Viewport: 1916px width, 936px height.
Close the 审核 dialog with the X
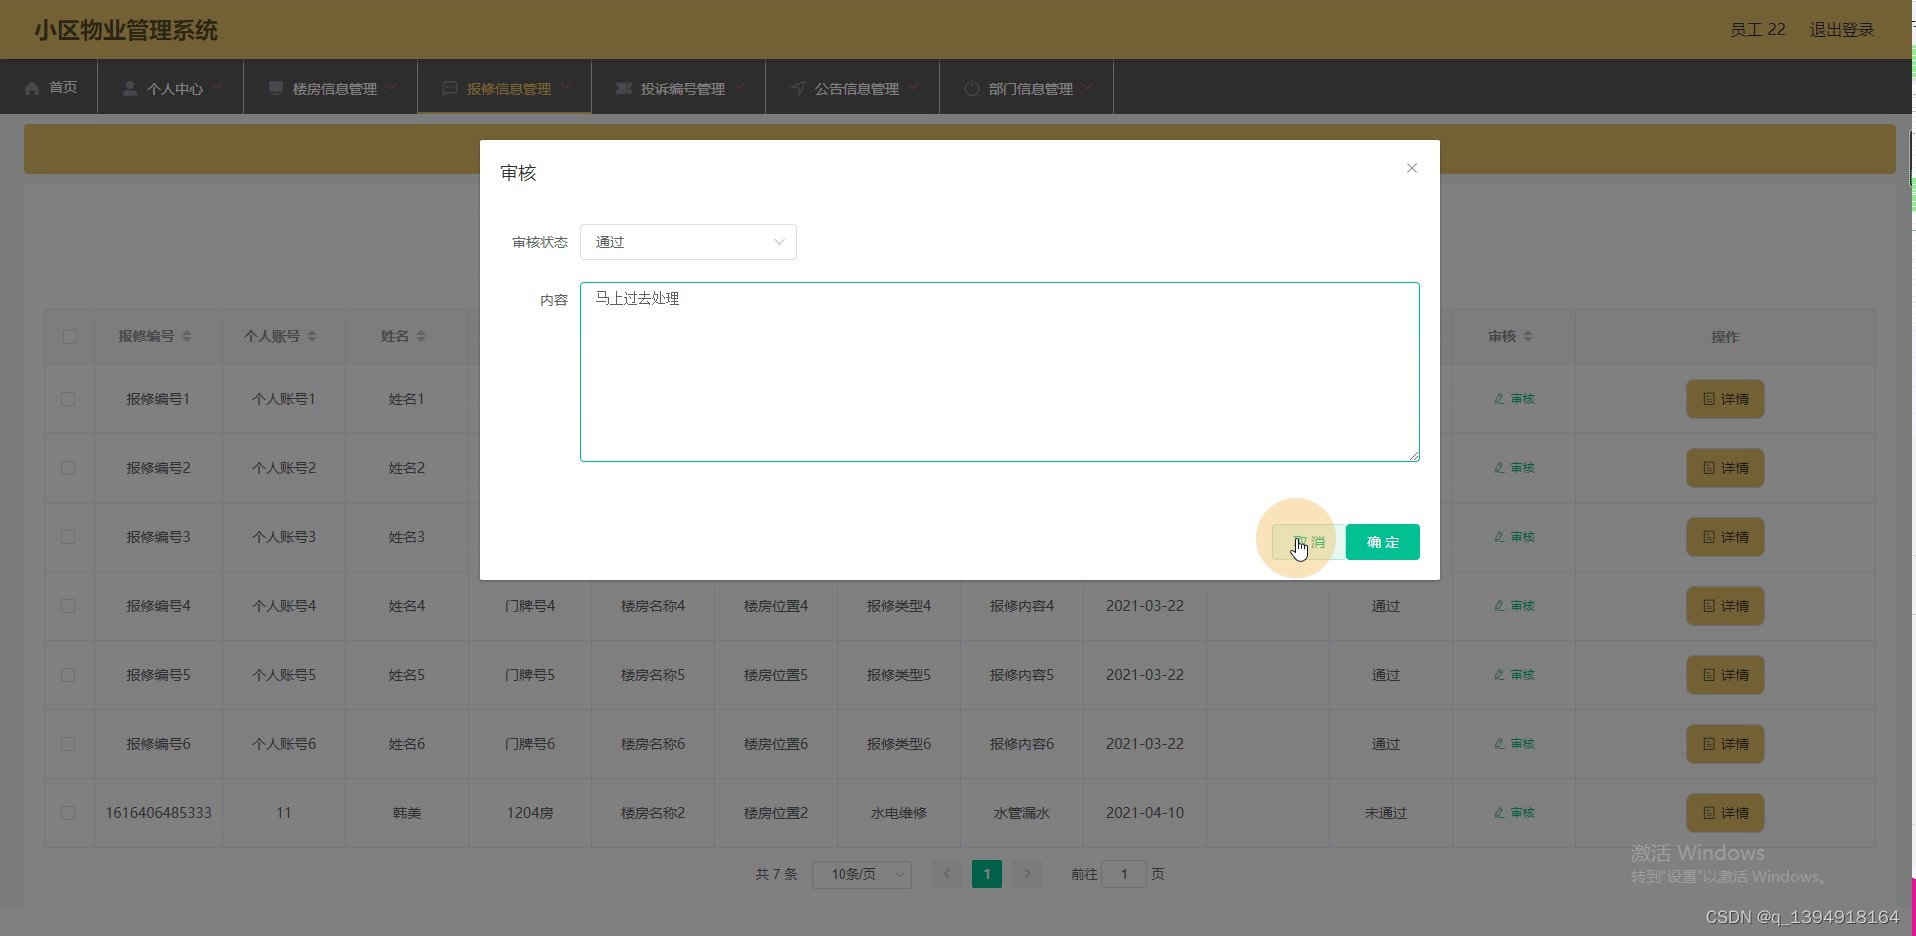1412,168
